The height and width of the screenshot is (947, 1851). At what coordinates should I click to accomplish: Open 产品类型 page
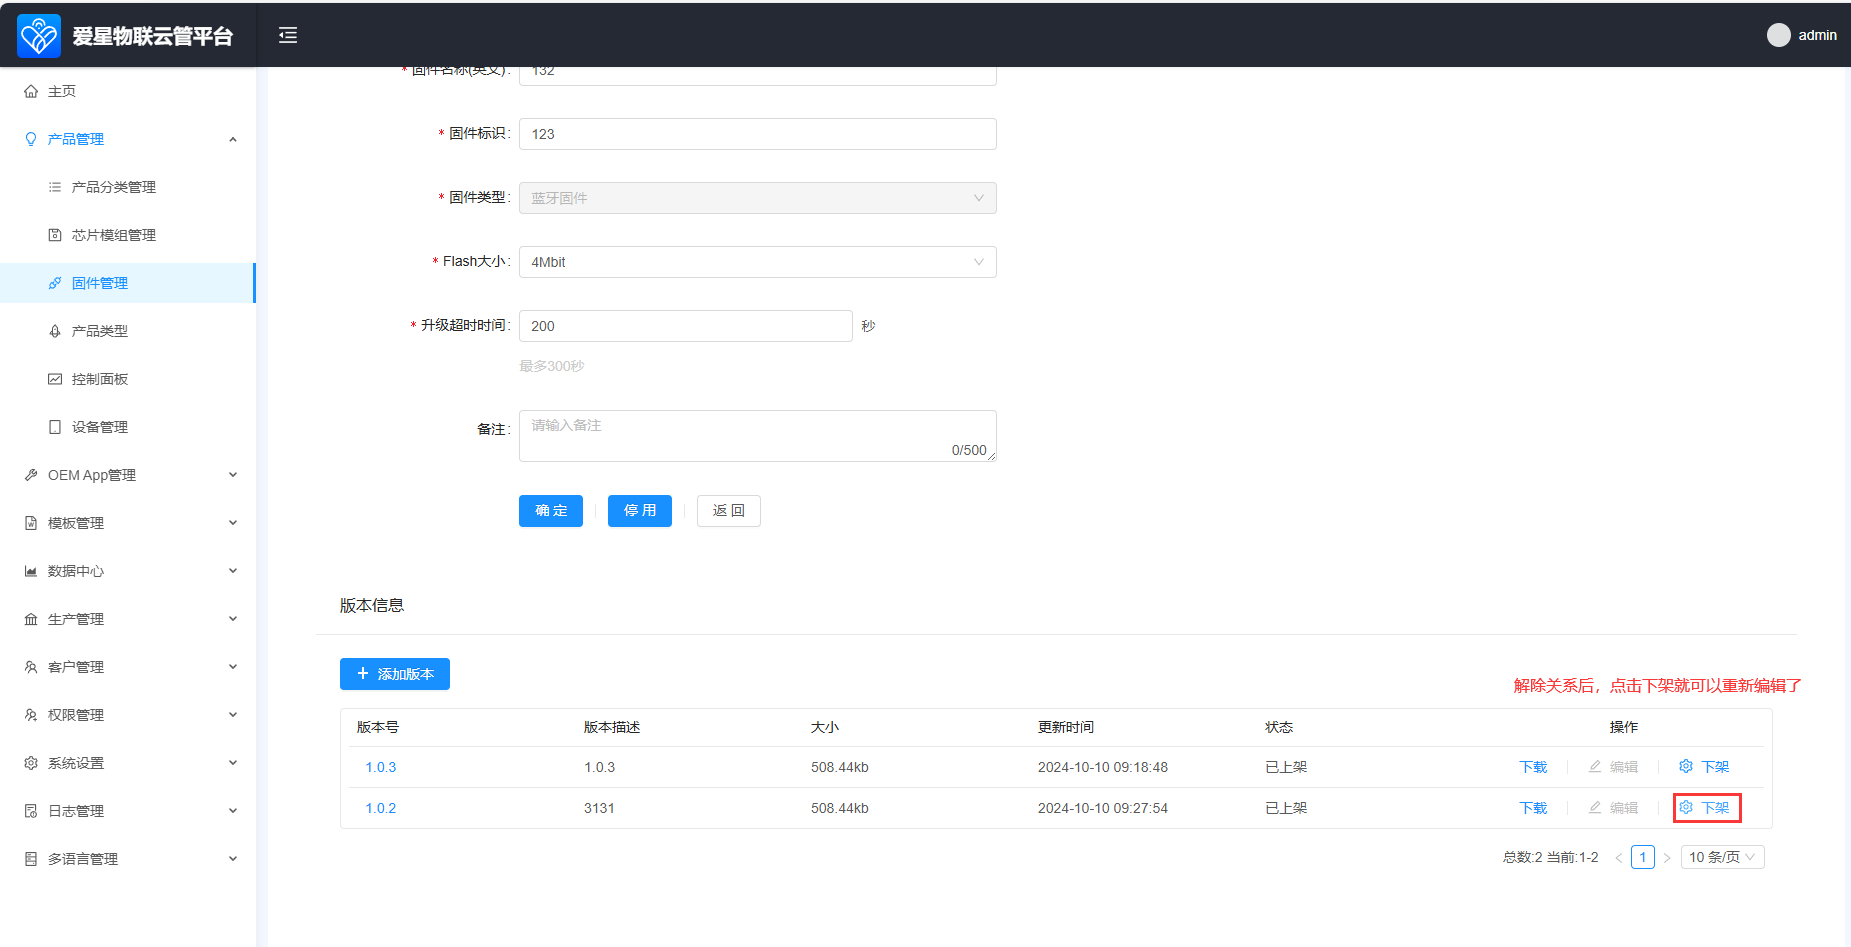128,331
